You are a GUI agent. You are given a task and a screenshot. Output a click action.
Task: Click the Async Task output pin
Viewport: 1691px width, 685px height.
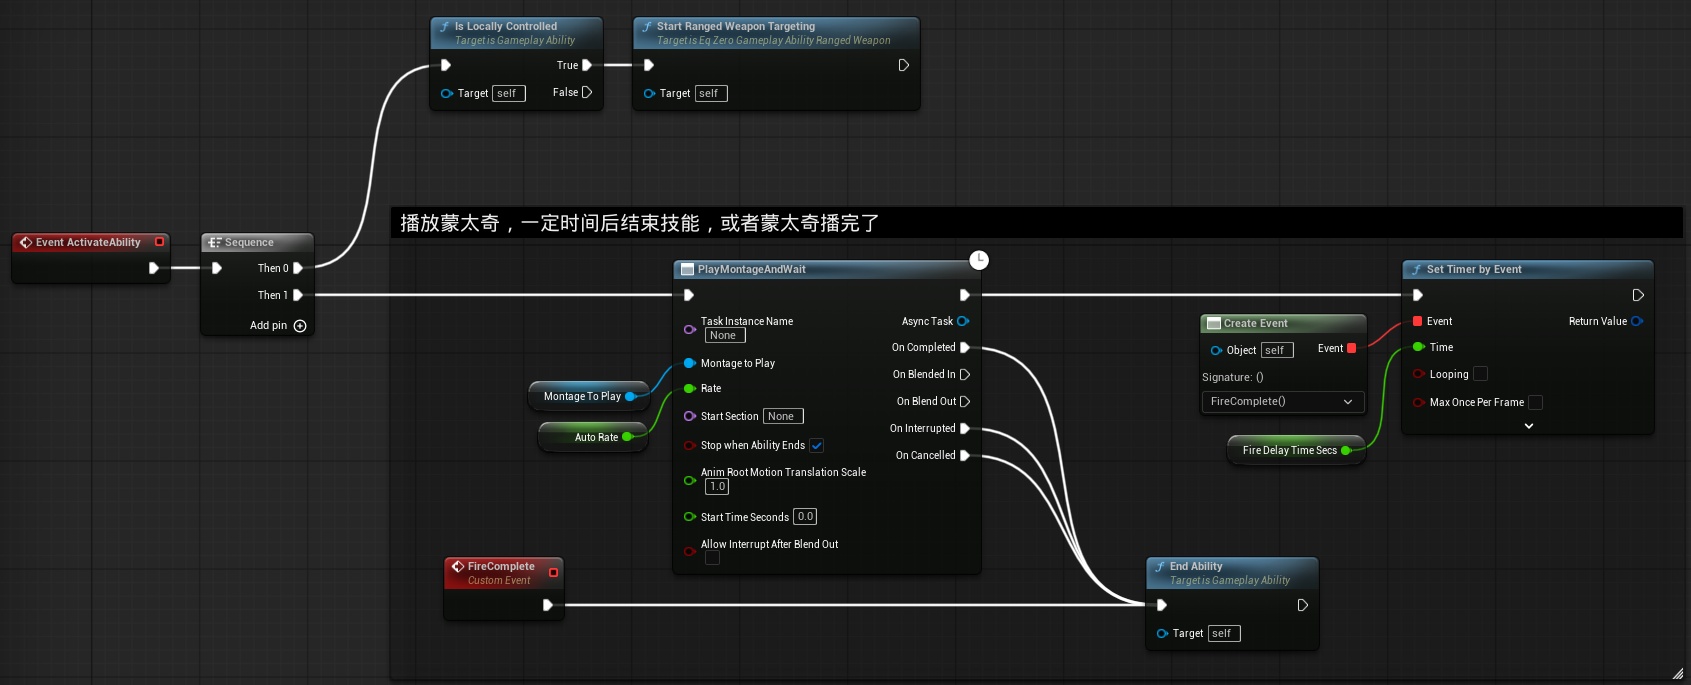point(963,321)
